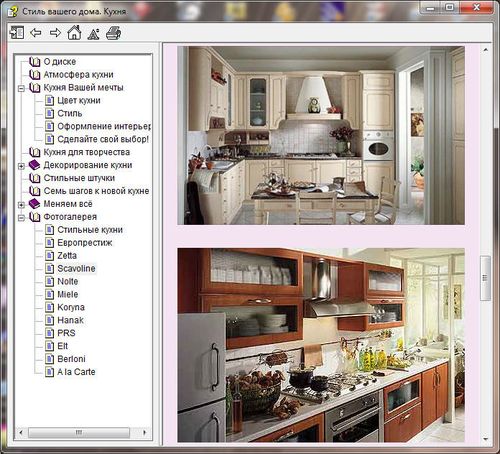Screen dimensions: 500x454
Task: Open the Стильные штучки topic text
Action: pos(79,178)
